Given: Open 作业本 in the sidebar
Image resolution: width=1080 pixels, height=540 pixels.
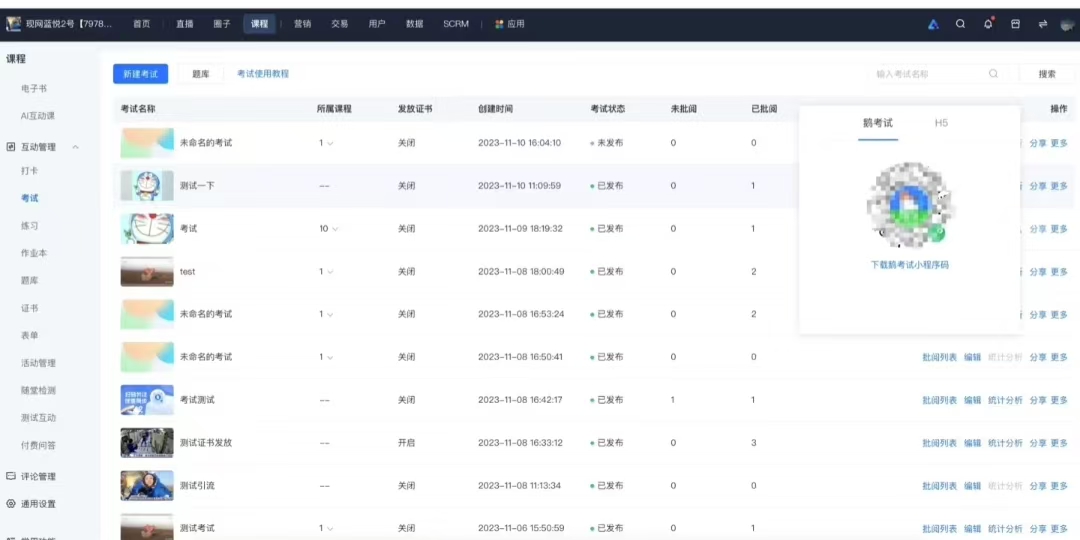Looking at the screenshot, I should coord(34,253).
